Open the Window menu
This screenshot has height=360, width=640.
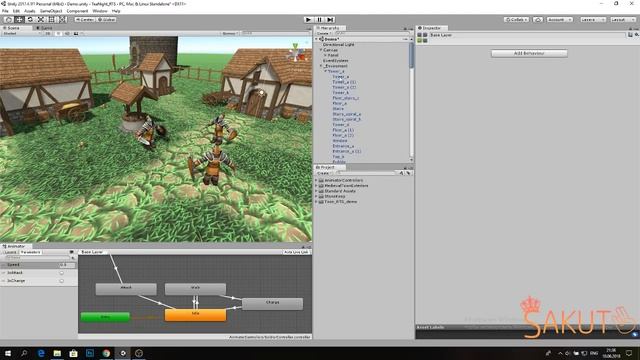(100, 11)
